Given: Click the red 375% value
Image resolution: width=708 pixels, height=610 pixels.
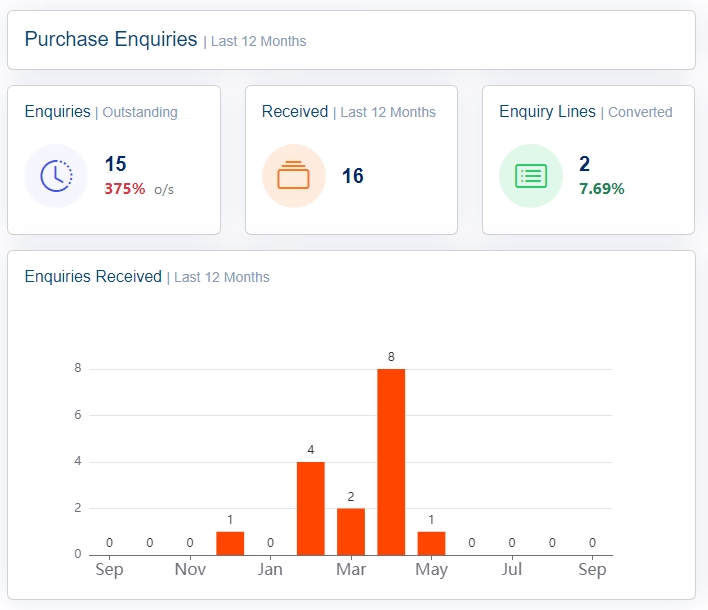Looking at the screenshot, I should pyautogui.click(x=125, y=189).
